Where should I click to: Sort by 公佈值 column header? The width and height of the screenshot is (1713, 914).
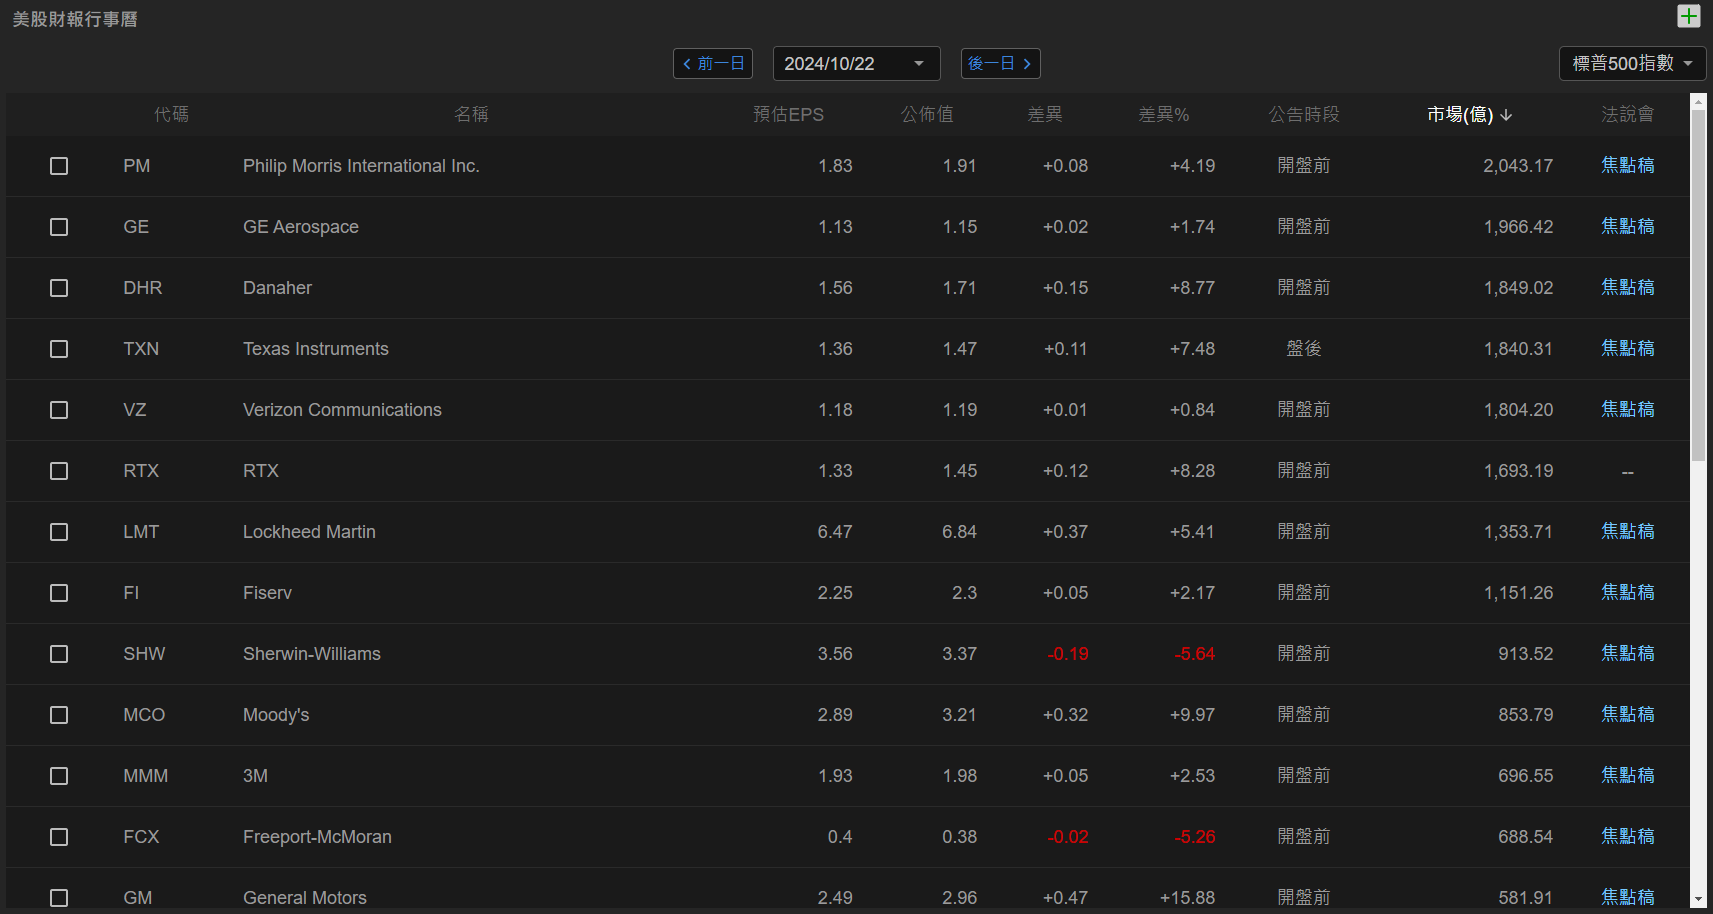927,115
